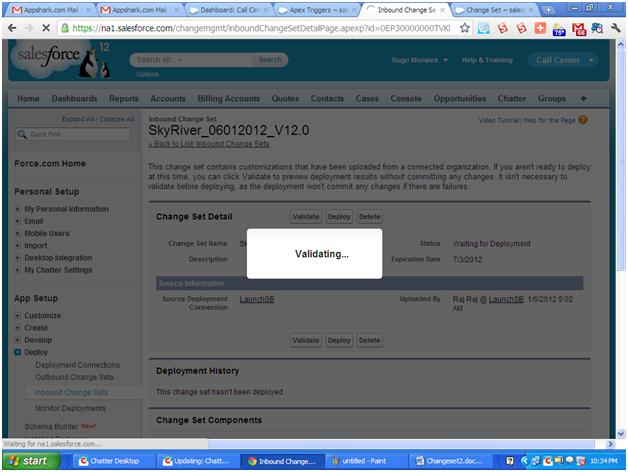Show hidden tray icons arrow

click(524, 461)
